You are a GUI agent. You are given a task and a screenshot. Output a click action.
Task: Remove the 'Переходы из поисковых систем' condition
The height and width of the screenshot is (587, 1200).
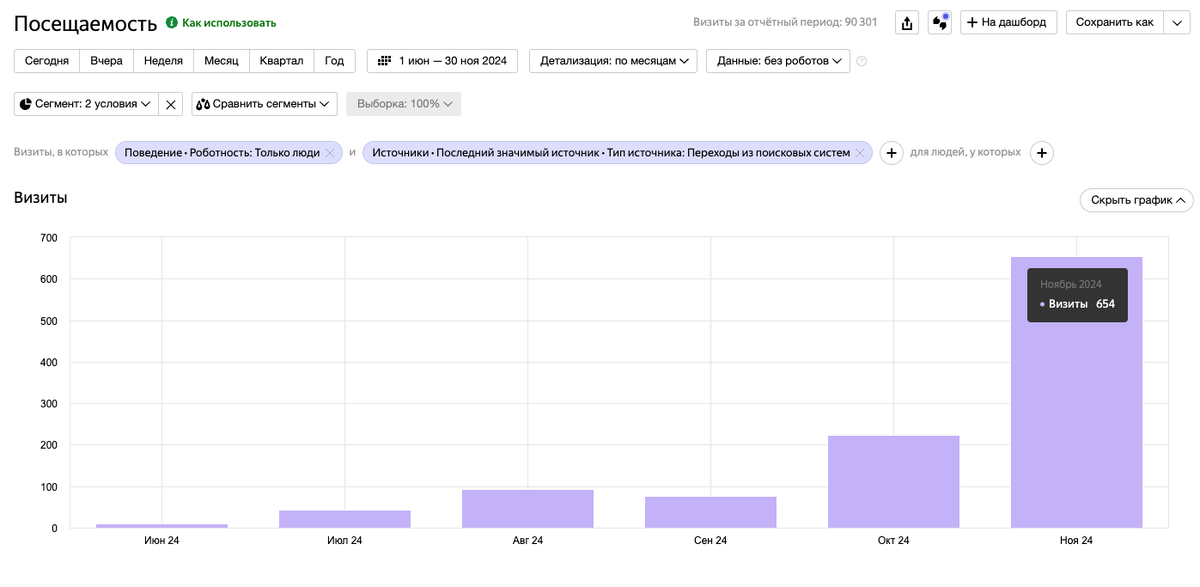pyautogui.click(x=859, y=153)
